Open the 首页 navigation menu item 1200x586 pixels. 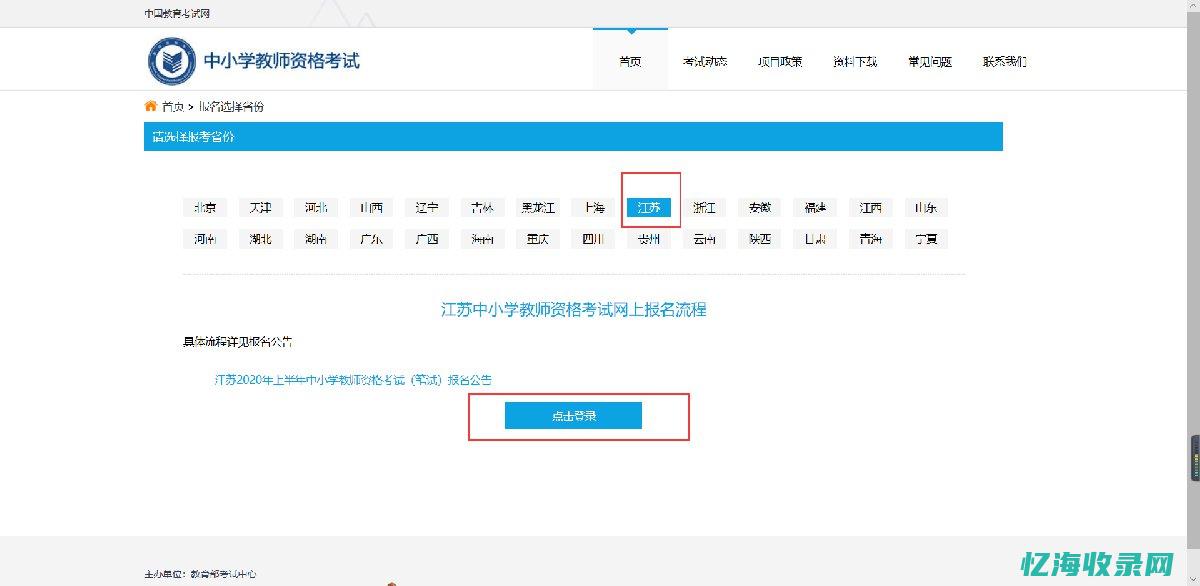point(630,60)
